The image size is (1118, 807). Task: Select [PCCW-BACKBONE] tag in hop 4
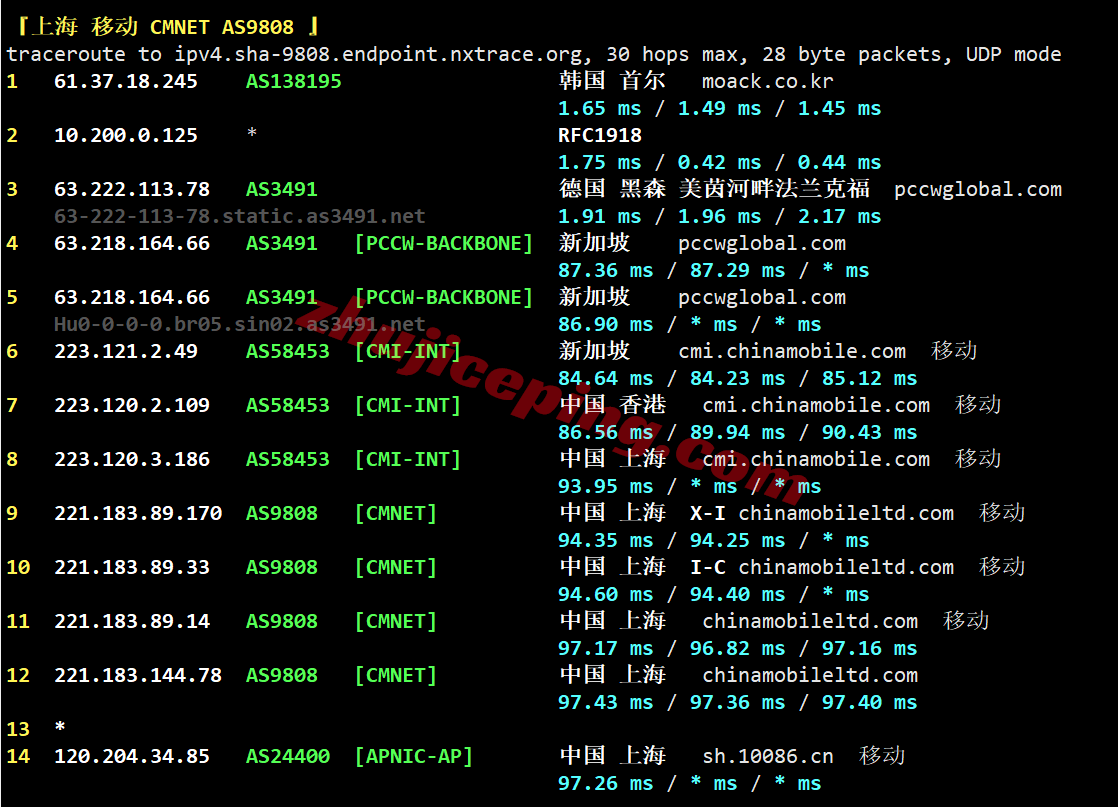tap(443, 243)
